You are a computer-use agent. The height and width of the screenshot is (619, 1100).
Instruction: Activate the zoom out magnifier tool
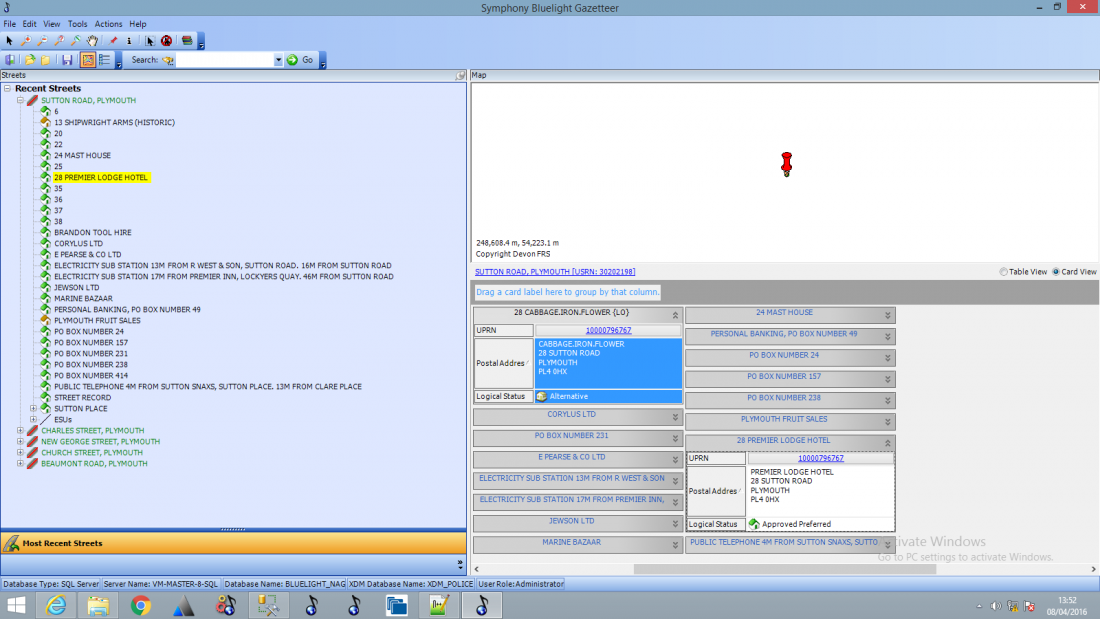(43, 41)
